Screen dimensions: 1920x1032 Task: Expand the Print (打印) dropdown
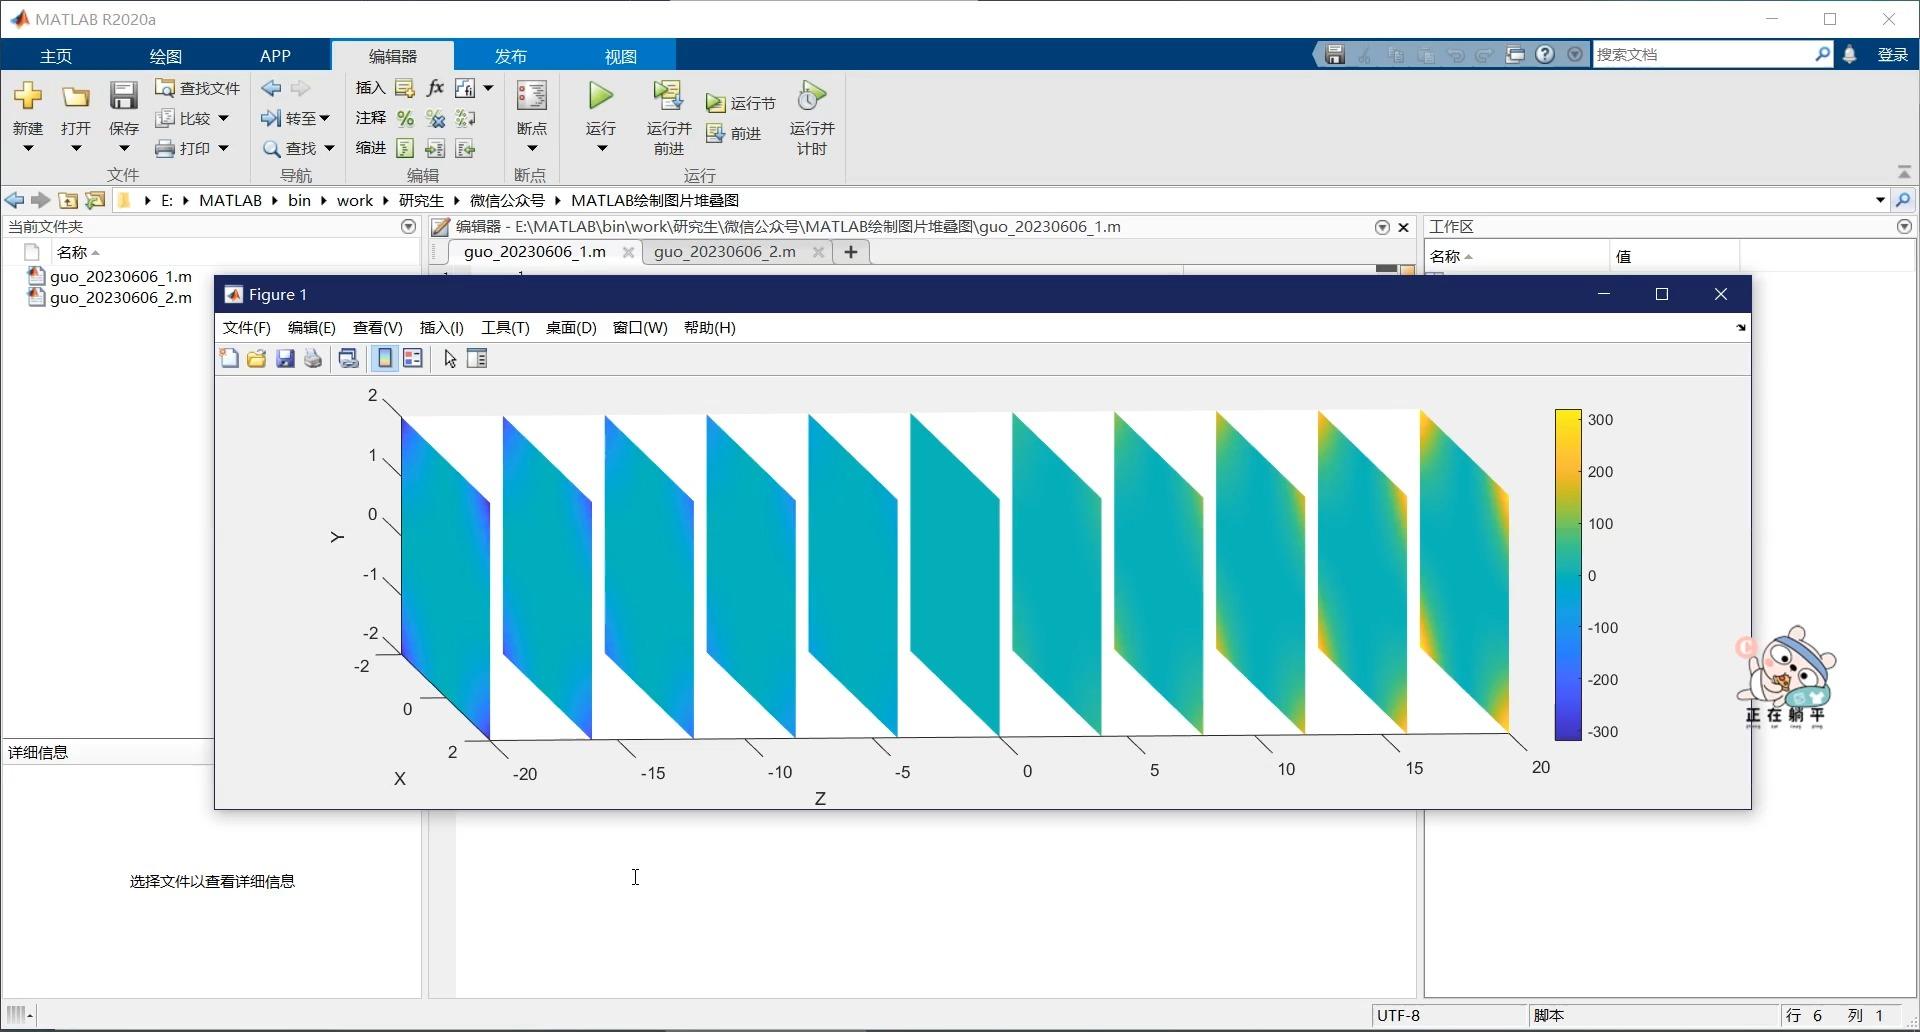224,149
